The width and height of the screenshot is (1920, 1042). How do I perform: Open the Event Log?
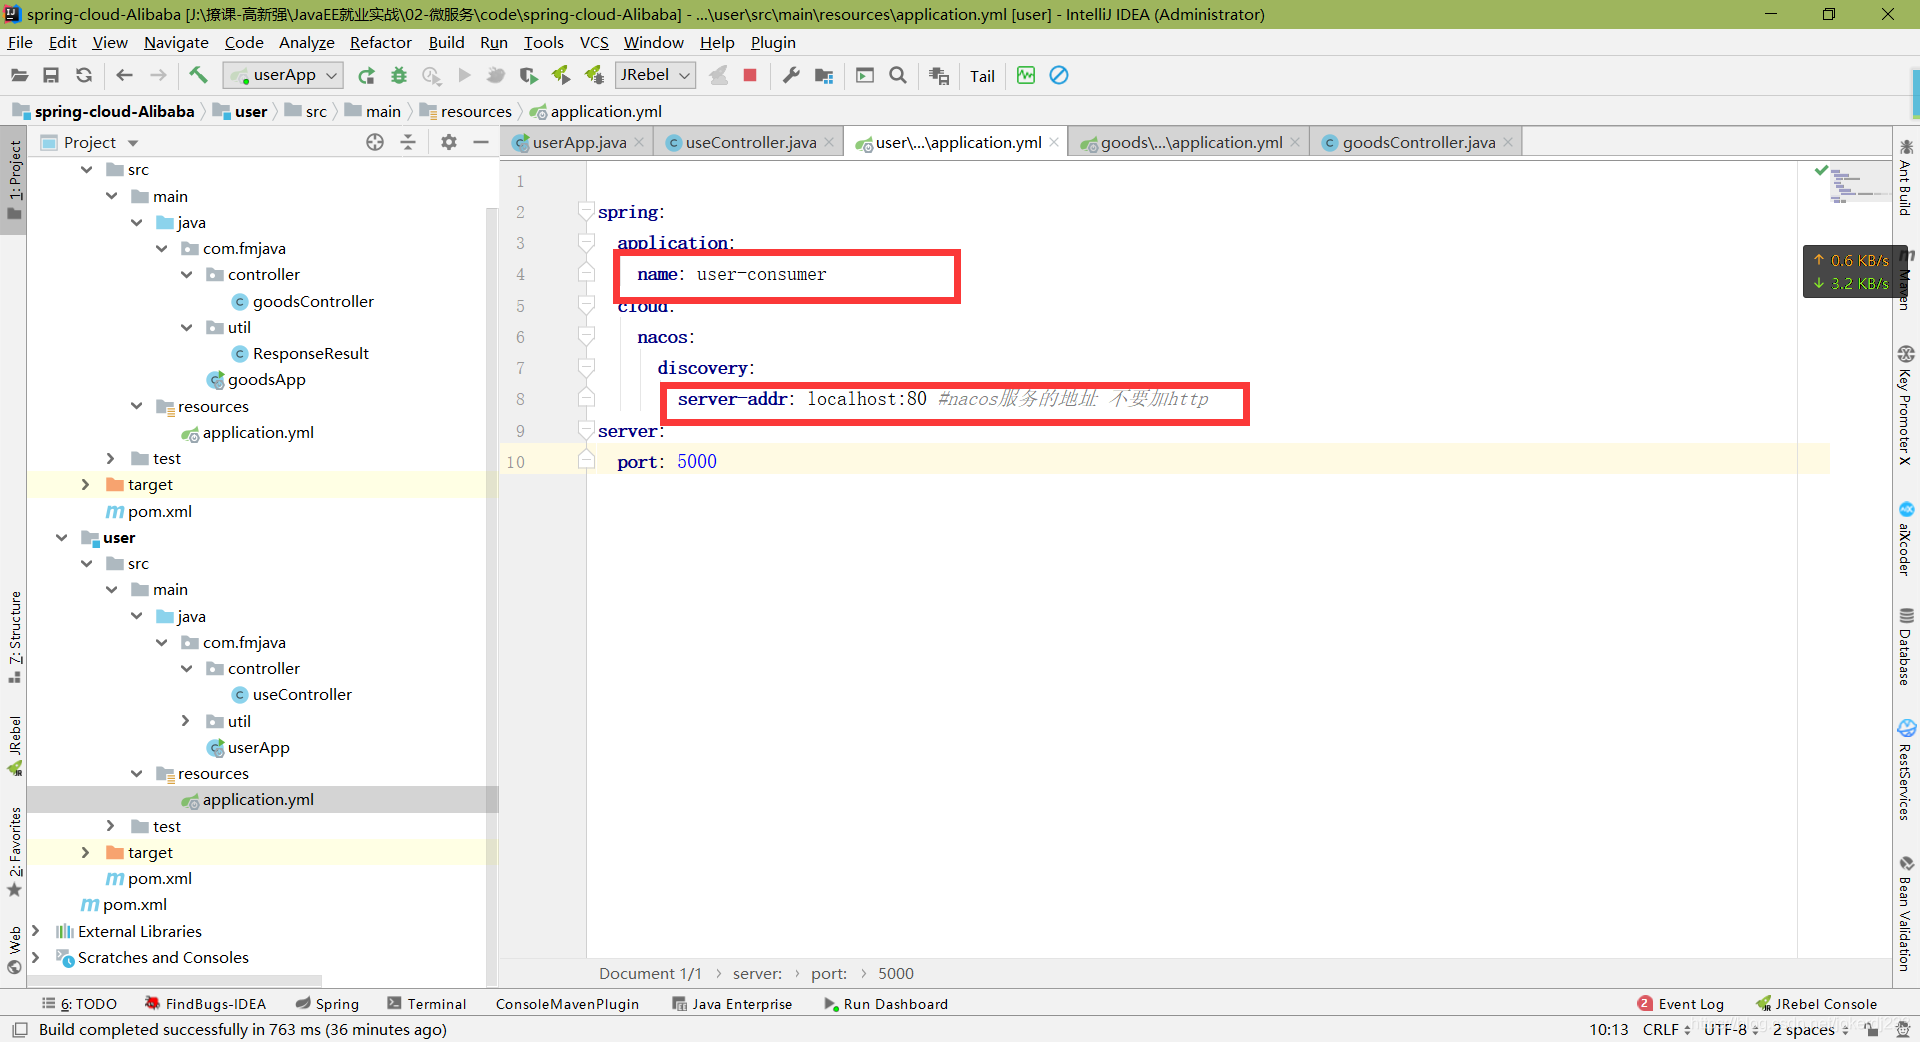coord(1681,1004)
